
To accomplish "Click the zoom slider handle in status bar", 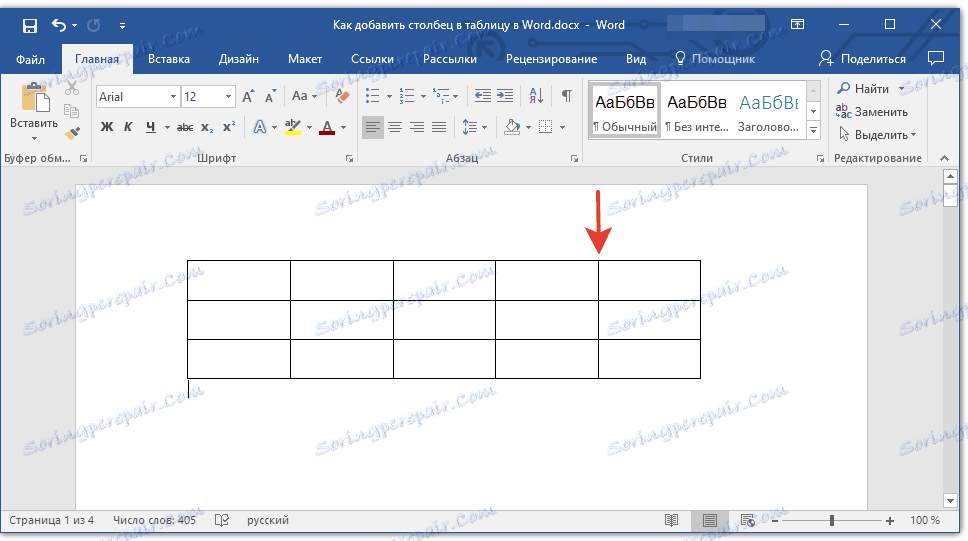I will click(x=832, y=521).
